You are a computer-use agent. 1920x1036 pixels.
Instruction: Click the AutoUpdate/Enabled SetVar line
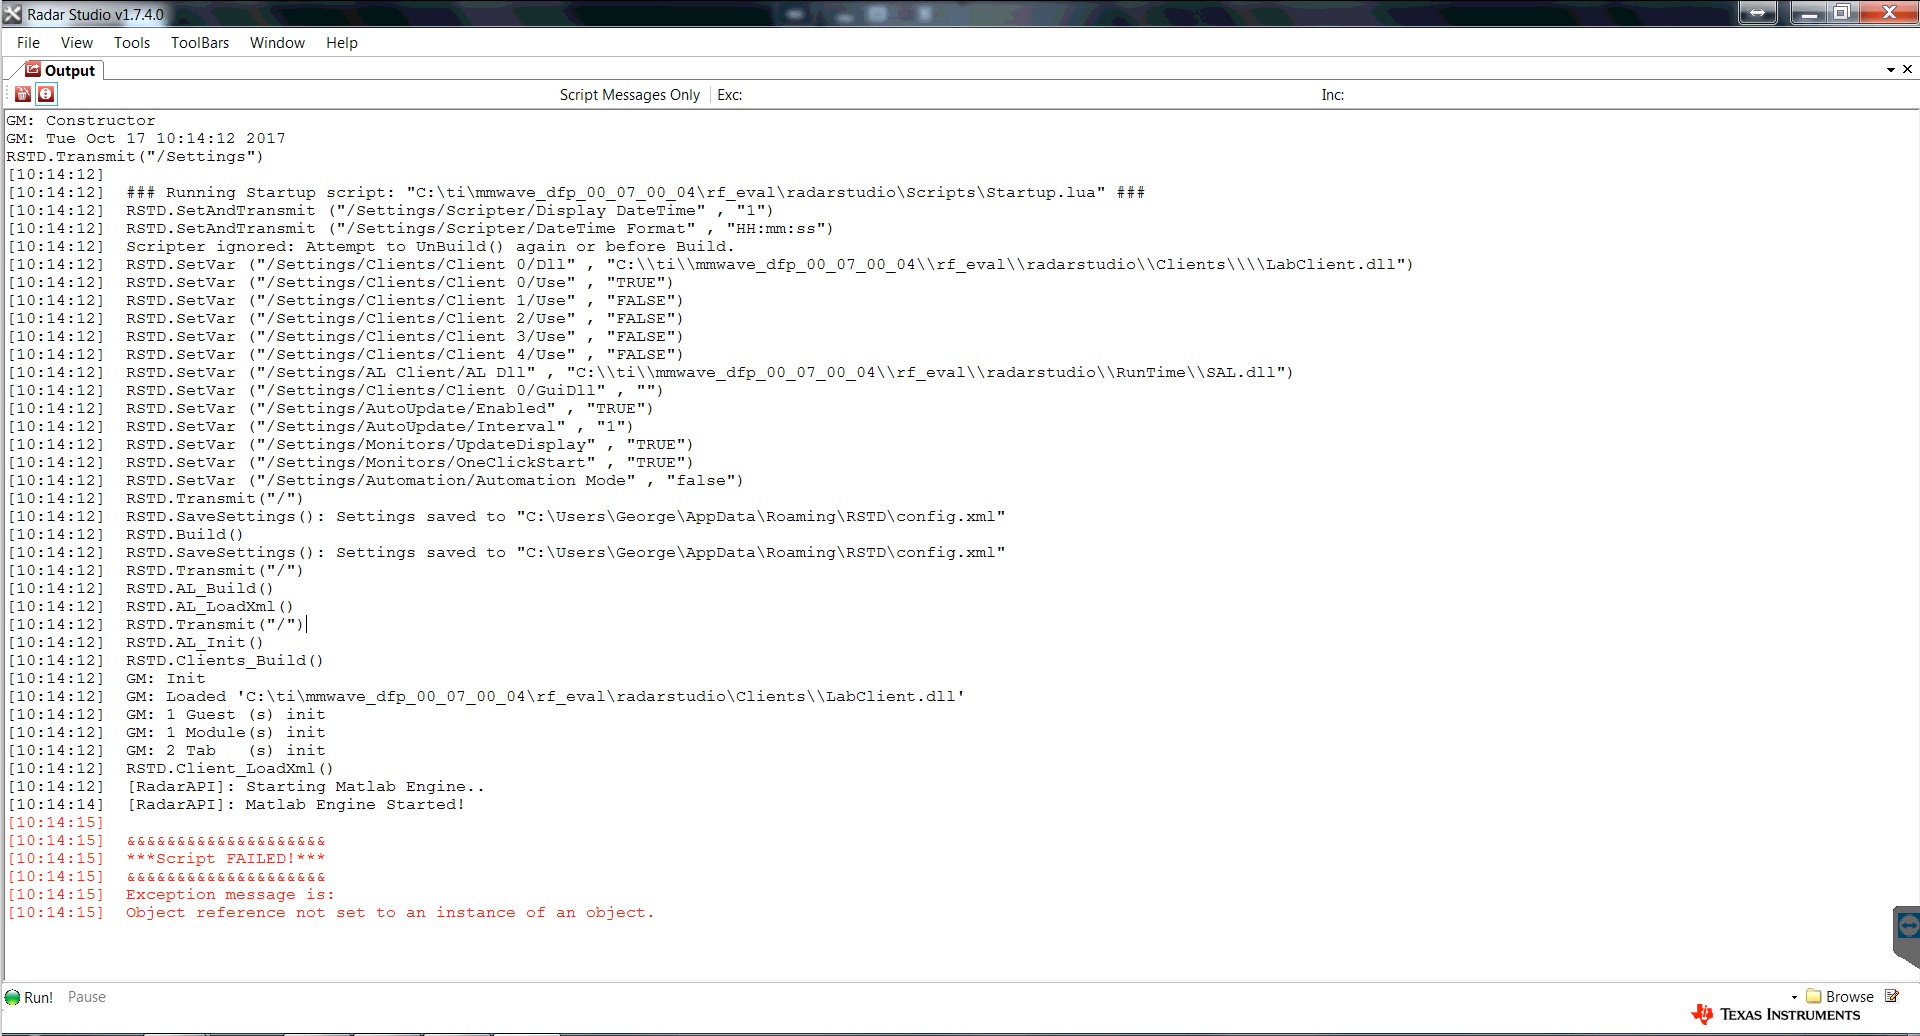[390, 408]
